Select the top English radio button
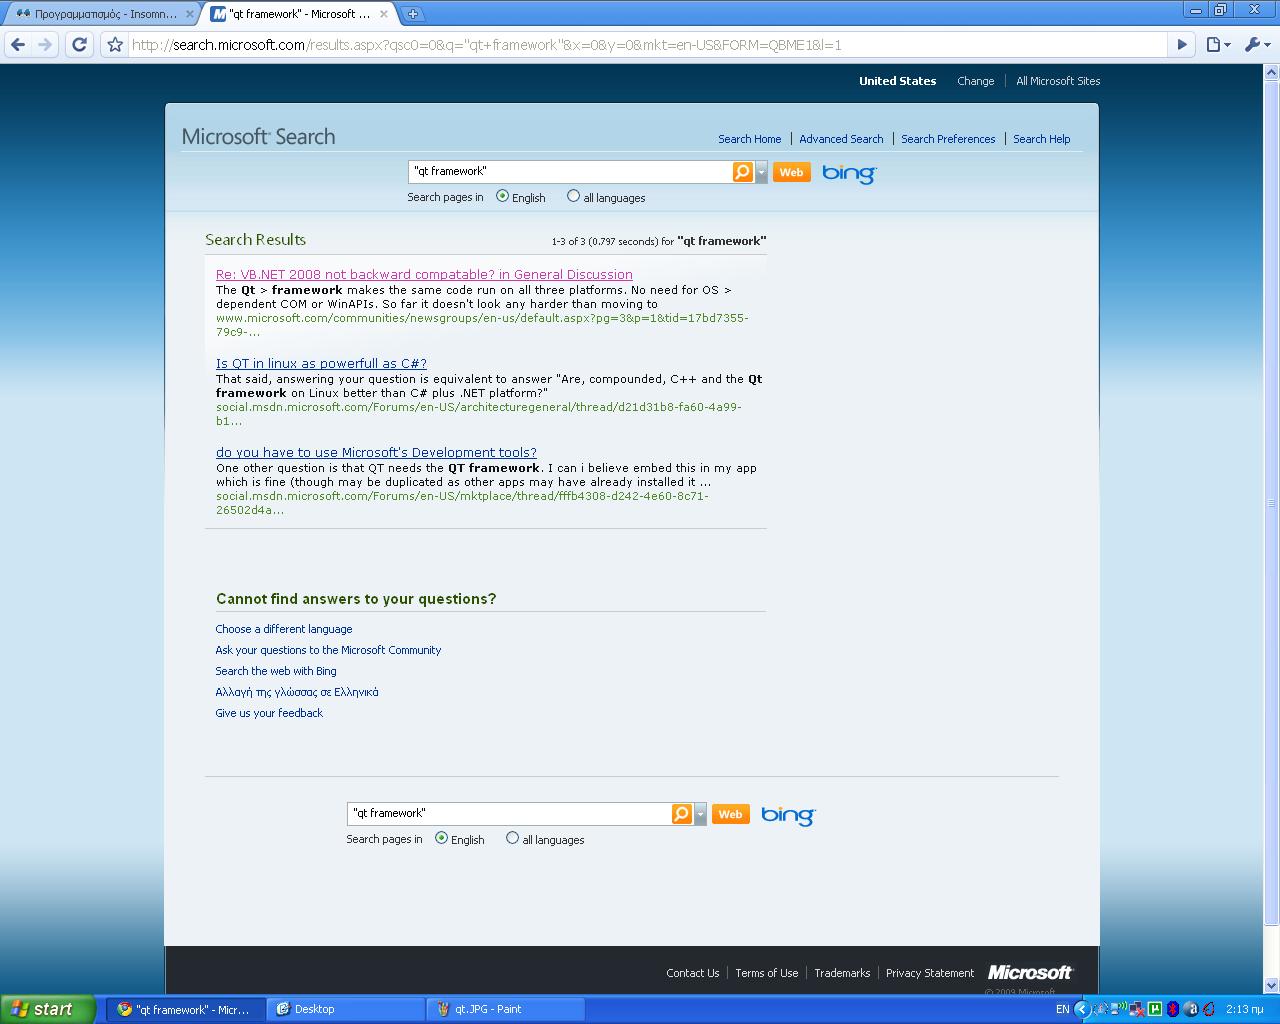 (x=502, y=196)
